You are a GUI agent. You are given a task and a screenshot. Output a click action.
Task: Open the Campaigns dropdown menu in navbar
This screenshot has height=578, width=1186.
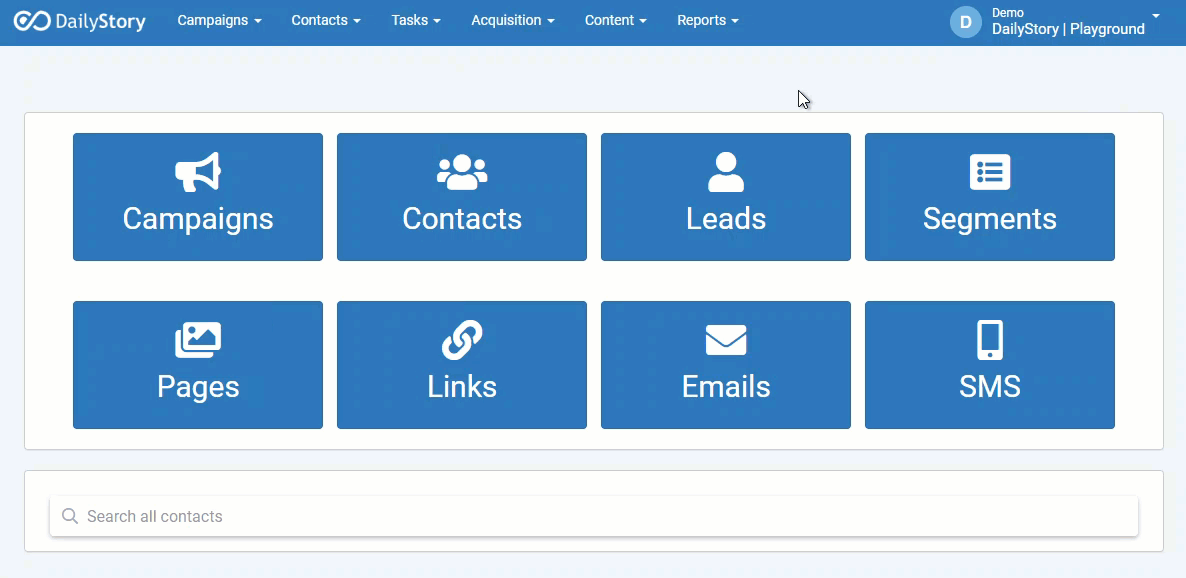click(x=219, y=20)
